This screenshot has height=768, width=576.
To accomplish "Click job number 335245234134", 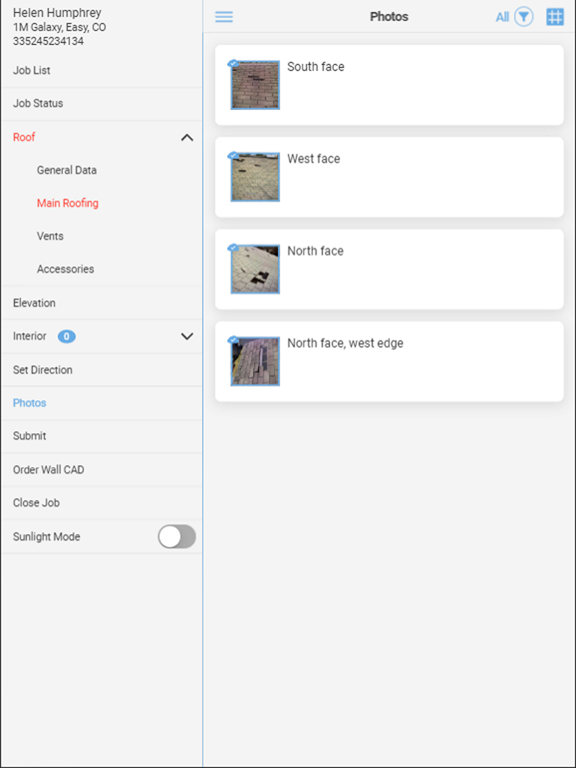I will (48, 41).
